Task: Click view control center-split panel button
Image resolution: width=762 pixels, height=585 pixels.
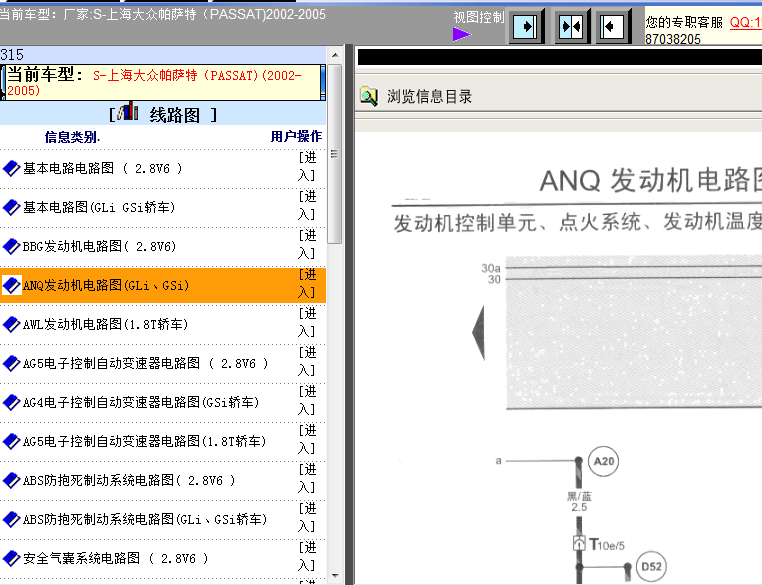Action: tap(572, 26)
